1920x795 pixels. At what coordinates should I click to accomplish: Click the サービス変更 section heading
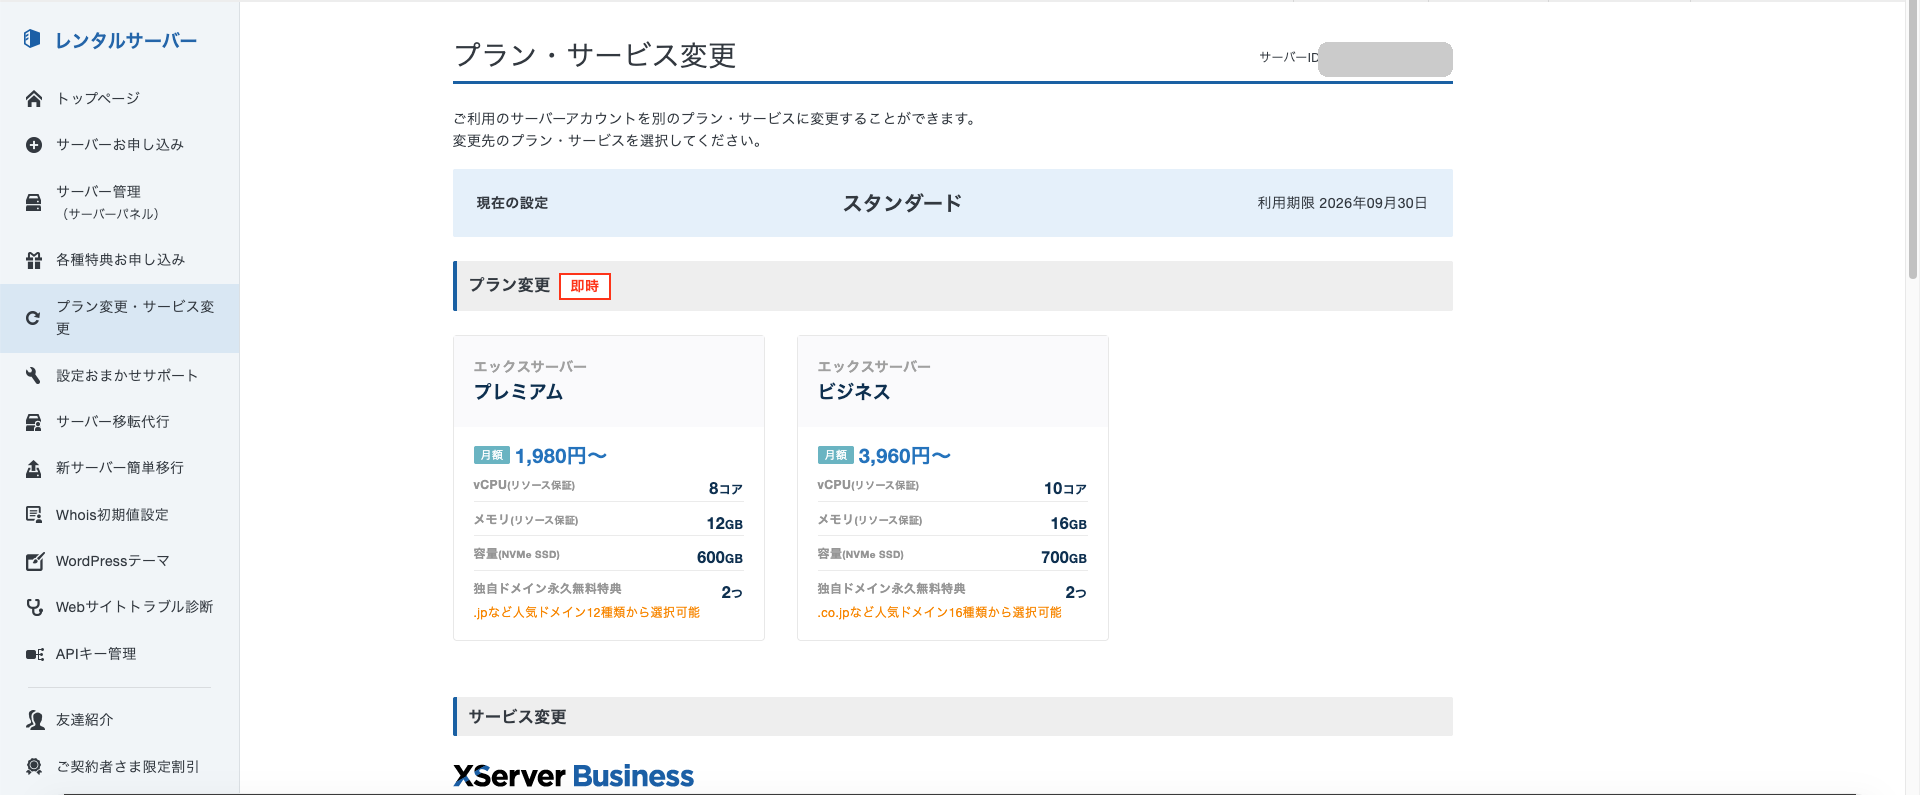(x=517, y=717)
